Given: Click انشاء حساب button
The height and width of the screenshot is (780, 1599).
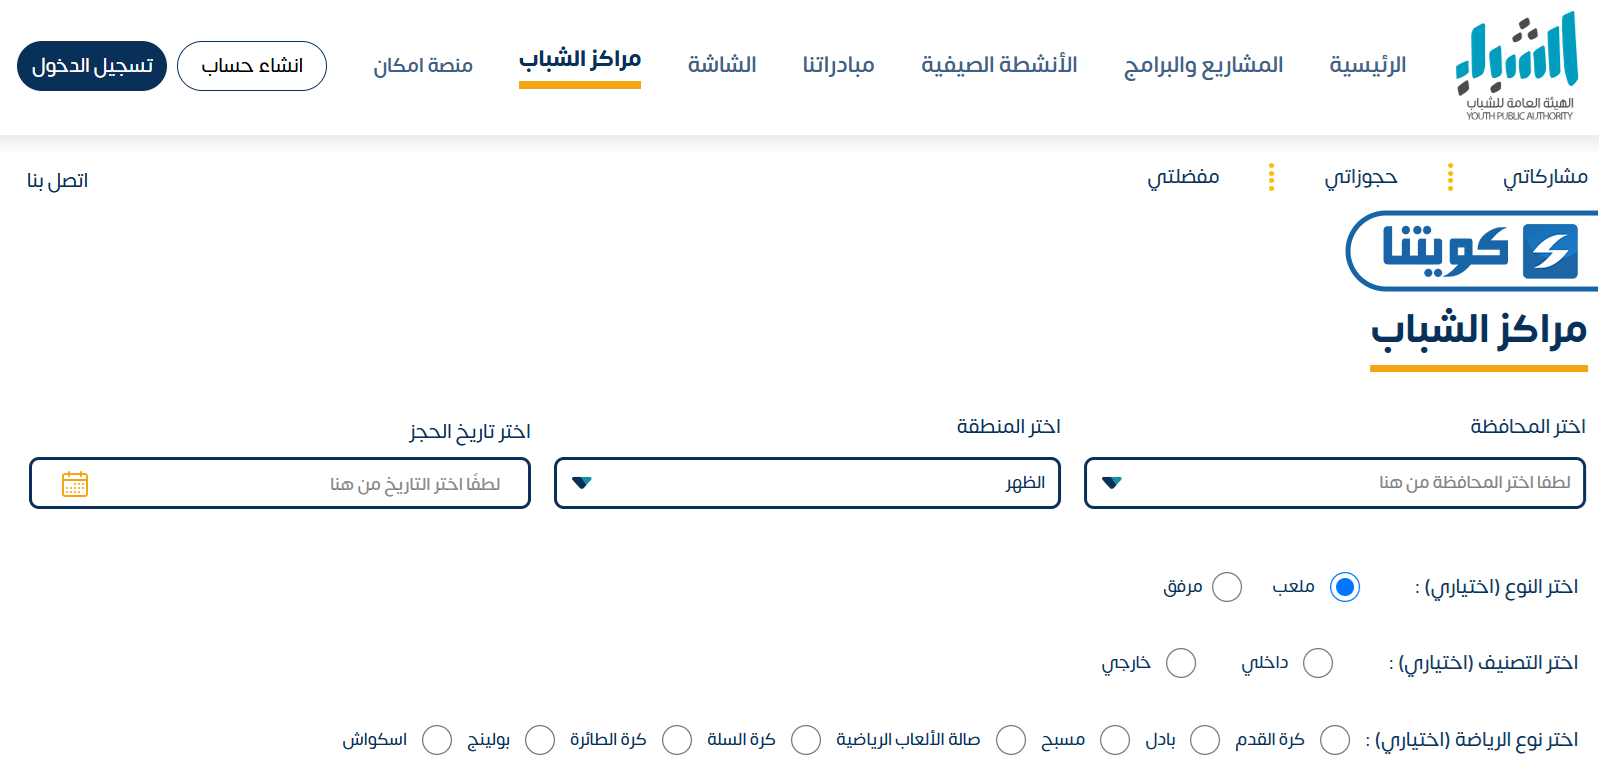Looking at the screenshot, I should [x=252, y=66].
